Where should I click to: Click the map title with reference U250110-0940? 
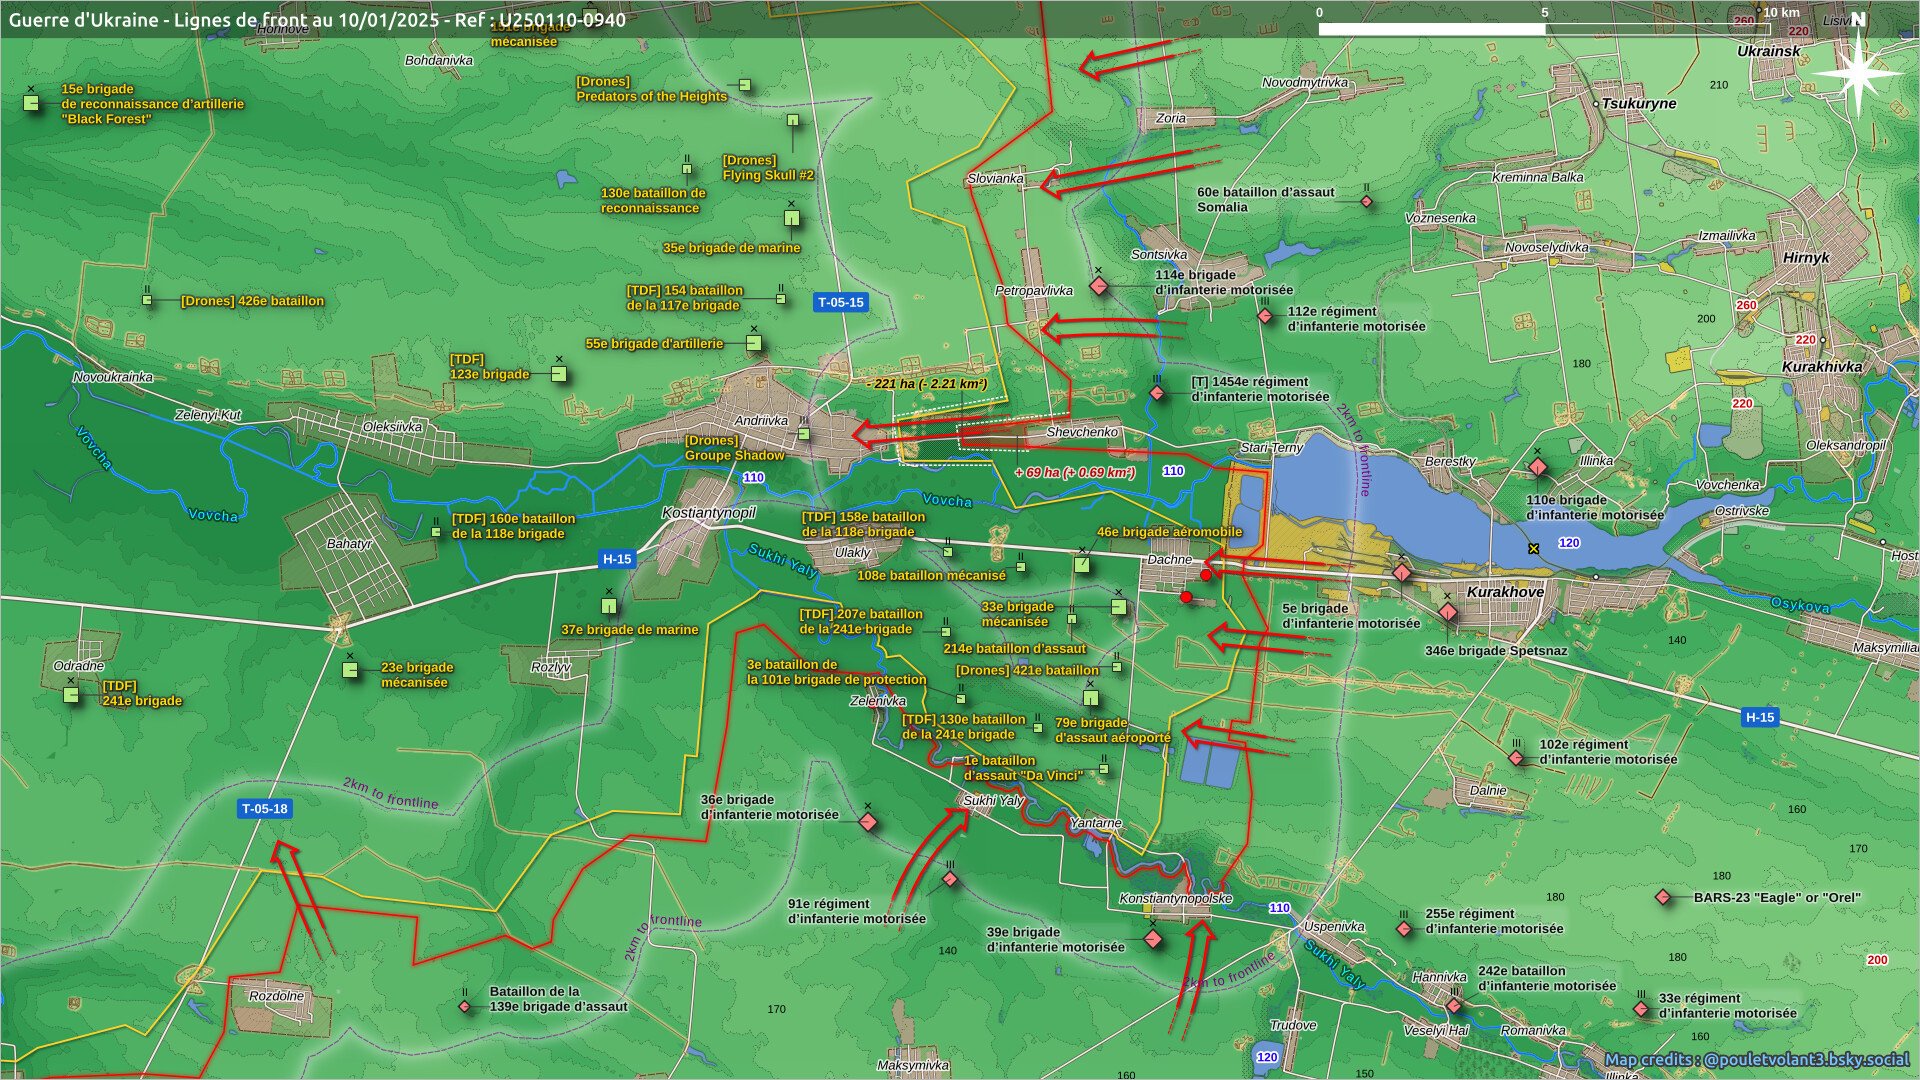click(x=318, y=20)
